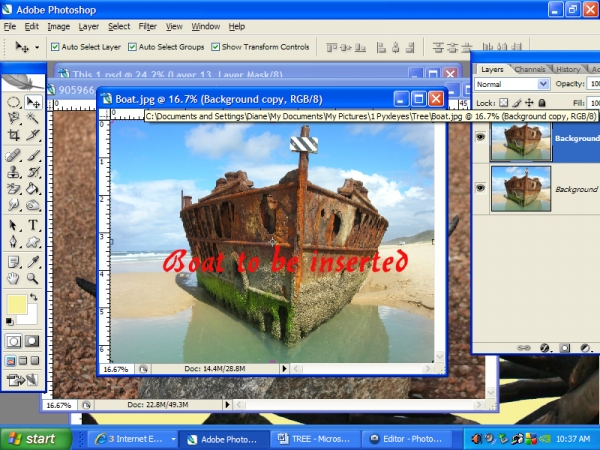Image resolution: width=600 pixels, height=450 pixels.
Task: Switch to the Channels tab
Action: coord(530,69)
